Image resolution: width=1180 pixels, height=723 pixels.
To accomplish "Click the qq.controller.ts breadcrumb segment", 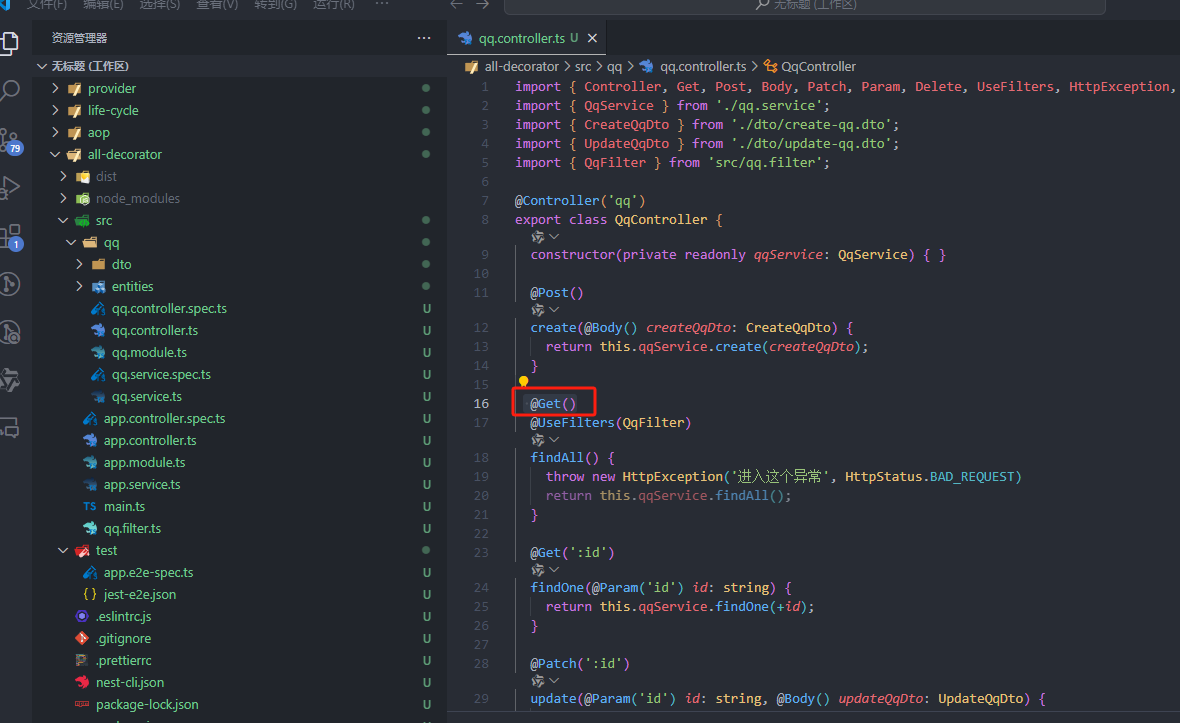I will point(702,66).
